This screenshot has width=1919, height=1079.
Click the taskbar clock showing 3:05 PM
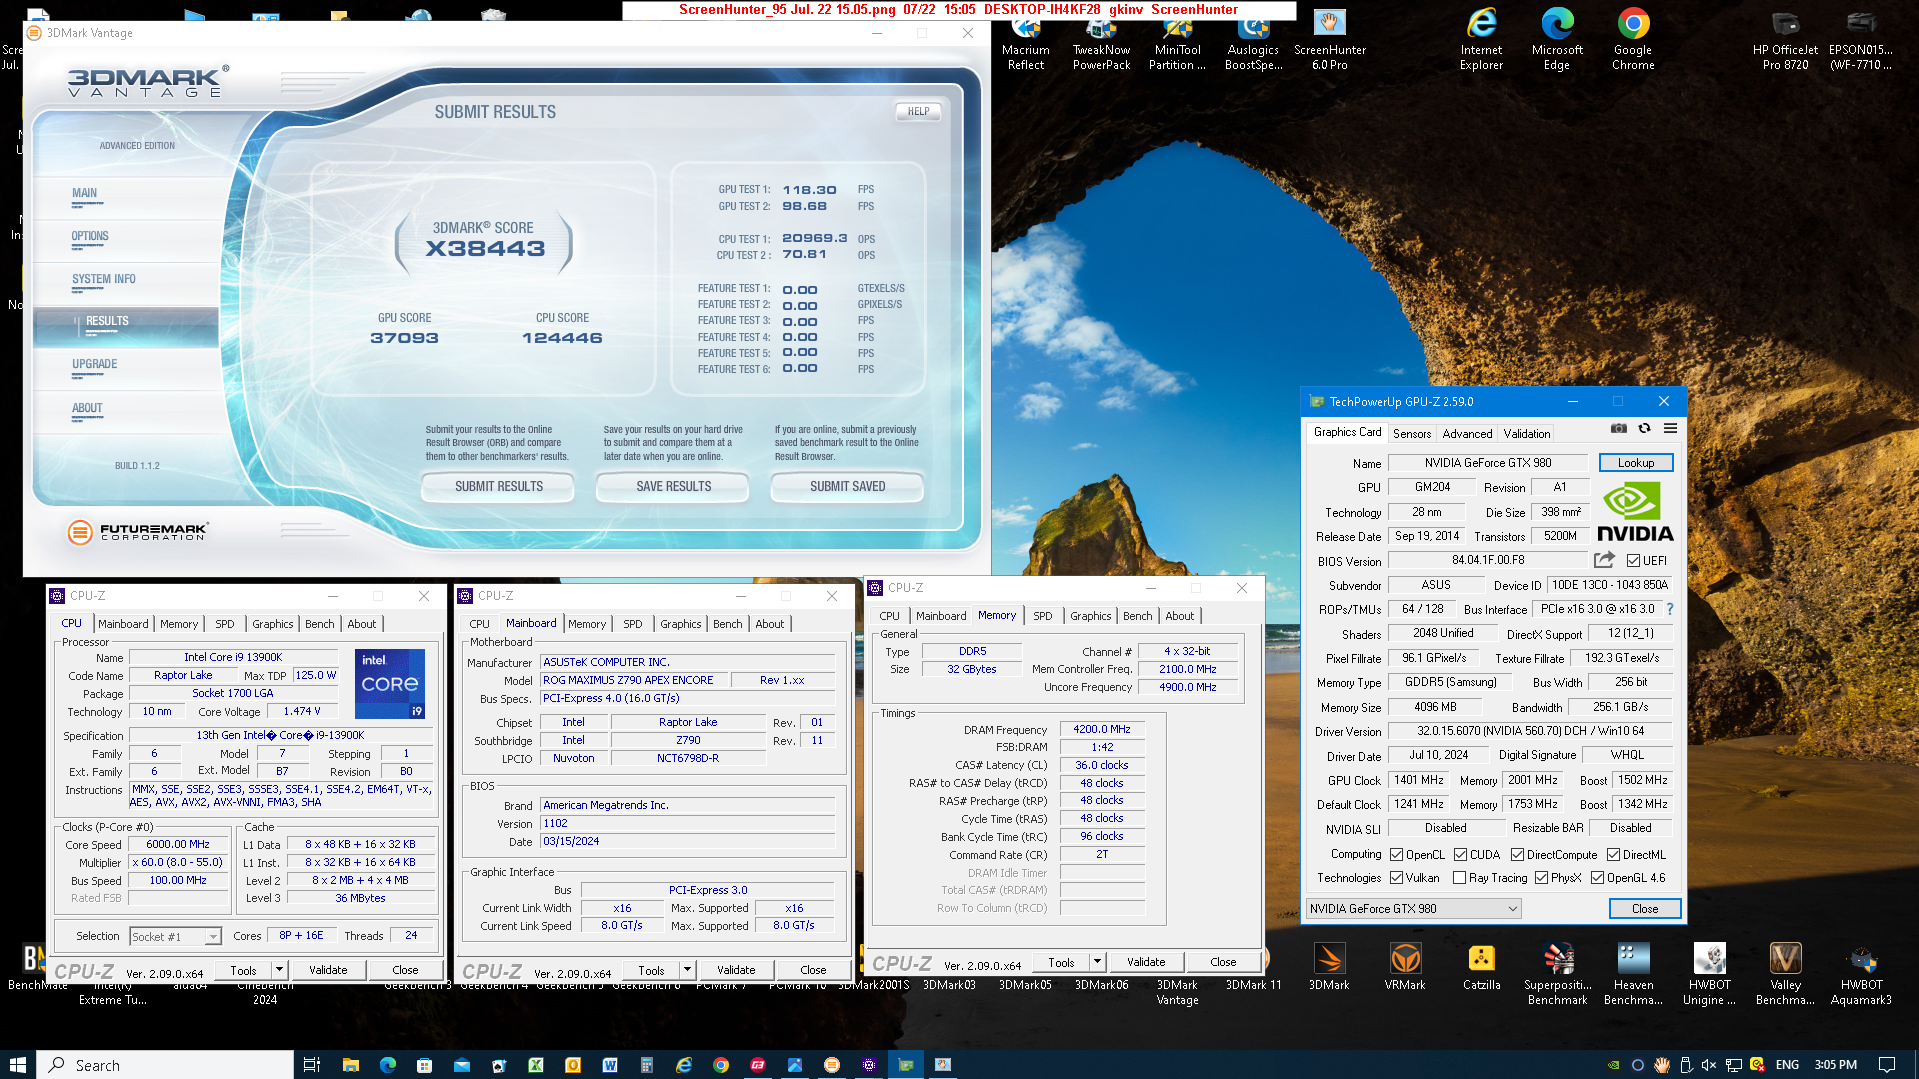(1835, 1064)
